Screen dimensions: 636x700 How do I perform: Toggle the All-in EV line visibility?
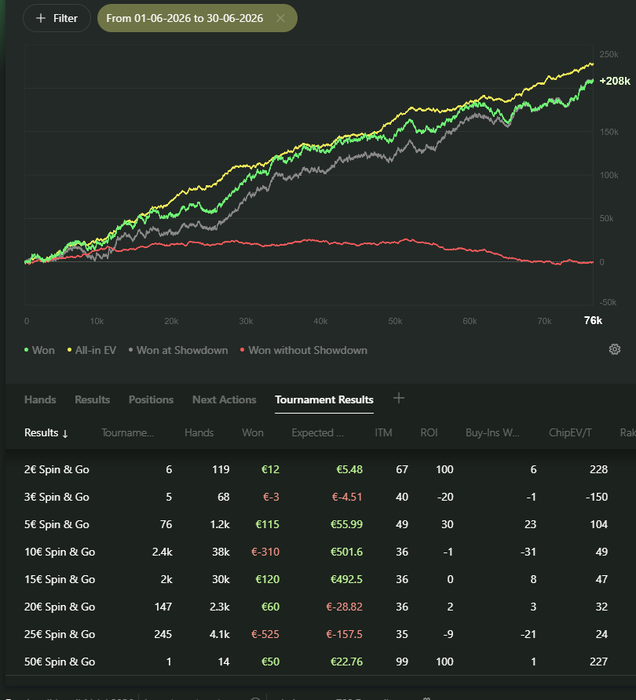91,350
